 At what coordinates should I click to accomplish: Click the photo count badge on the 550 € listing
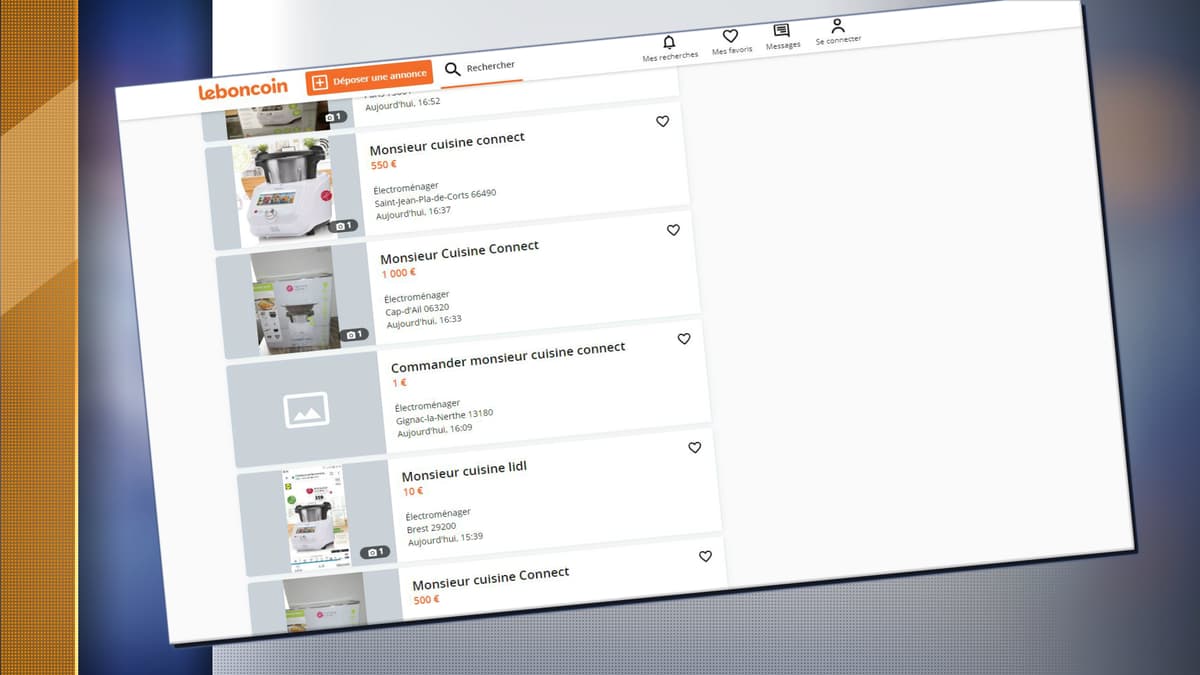pyautogui.click(x=342, y=226)
